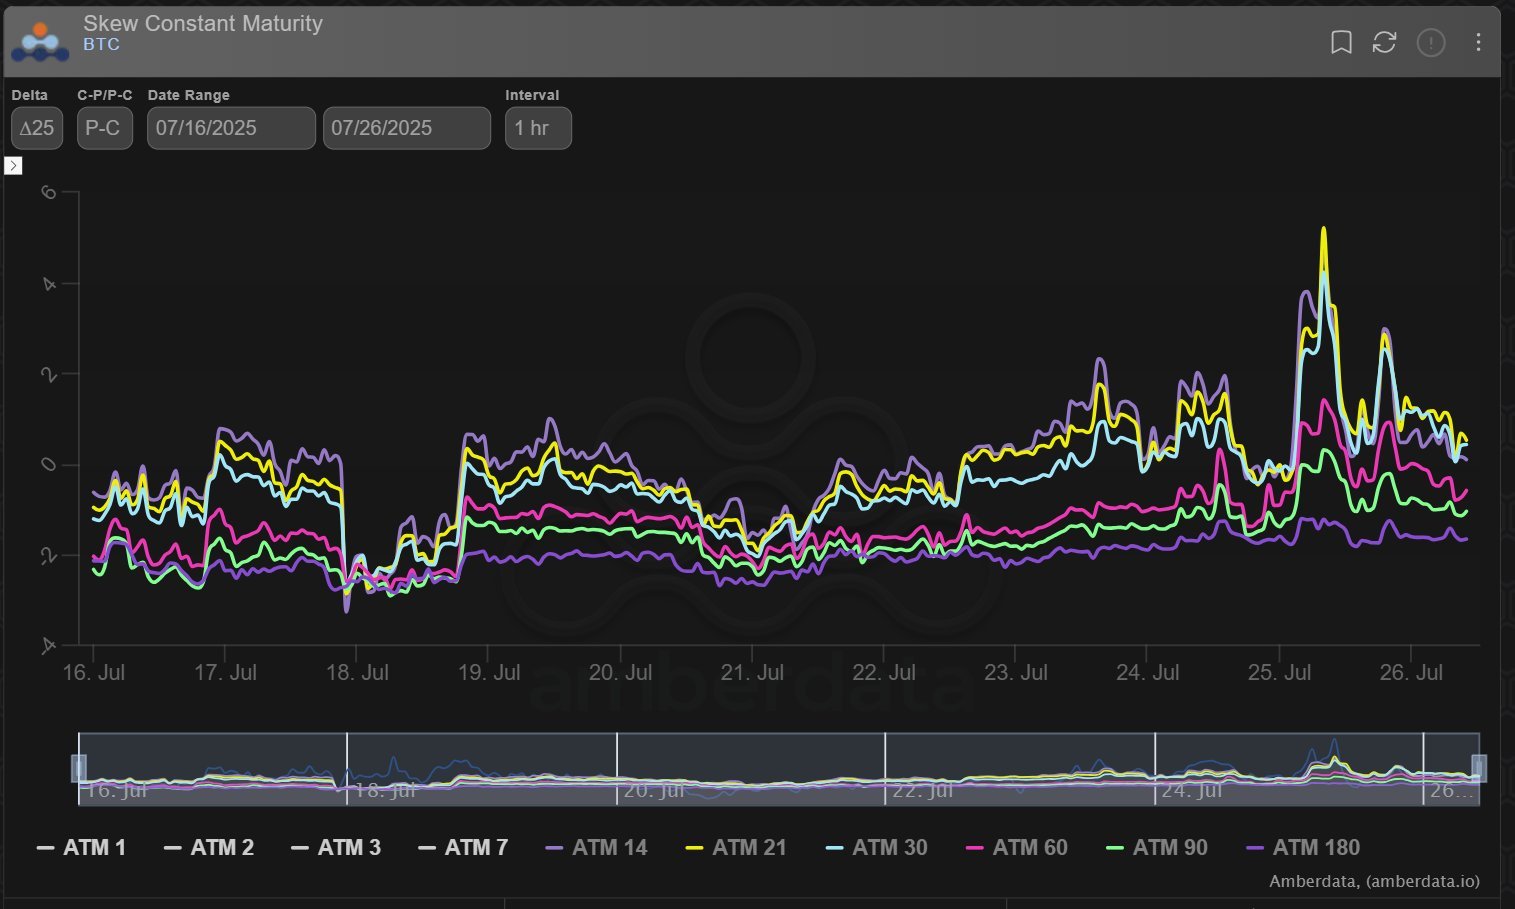This screenshot has width=1515, height=909.
Task: Open the P-C selector dropdown
Action: pyautogui.click(x=104, y=128)
